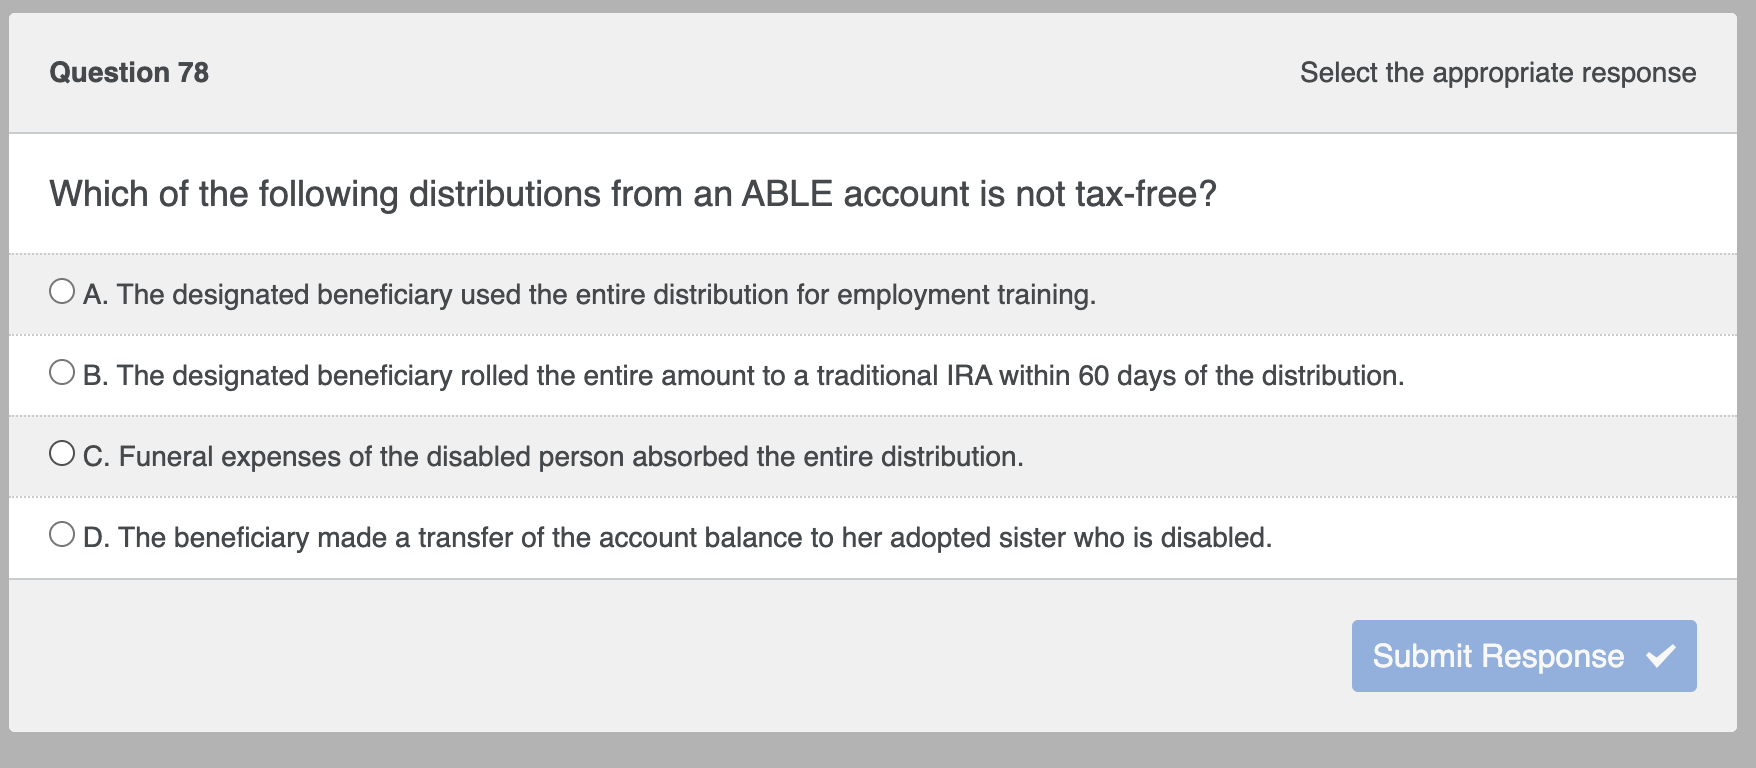Click the row about funeral expenses distribution
The height and width of the screenshot is (768, 1756).
click(550, 457)
